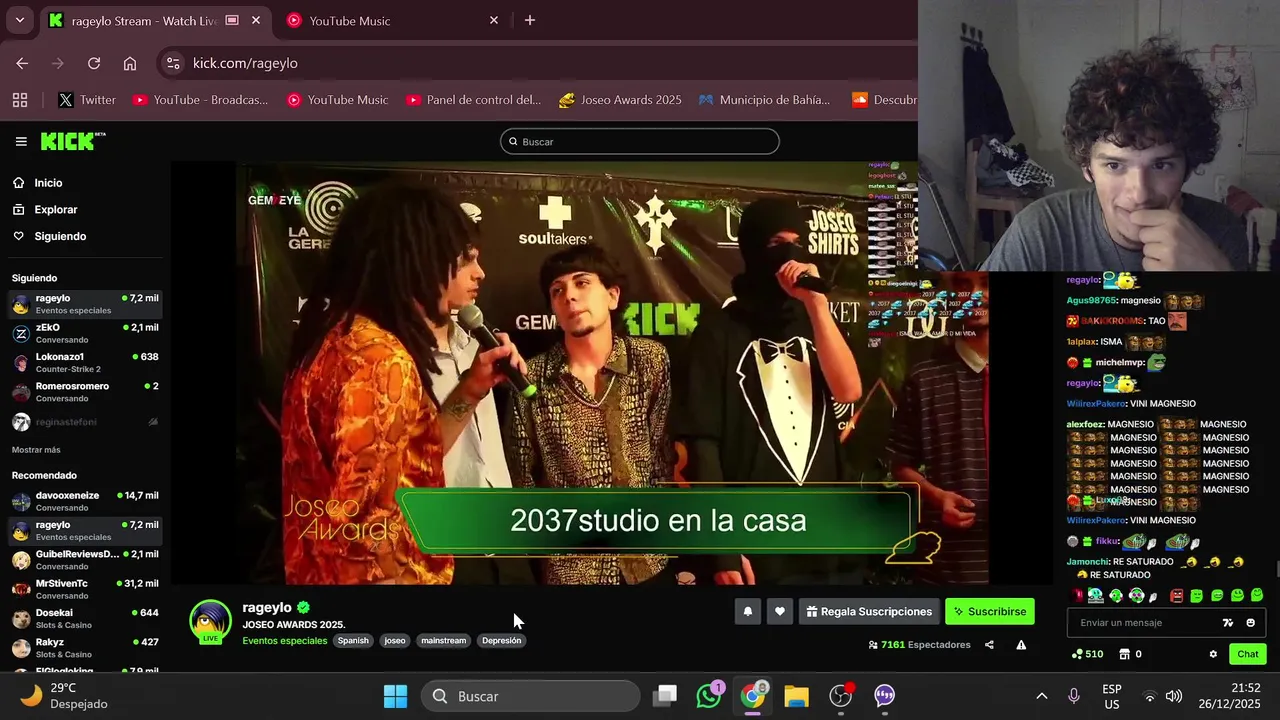This screenshot has height=720, width=1280.
Task: Open WhatsApp from the taskbar
Action: pyautogui.click(x=709, y=696)
